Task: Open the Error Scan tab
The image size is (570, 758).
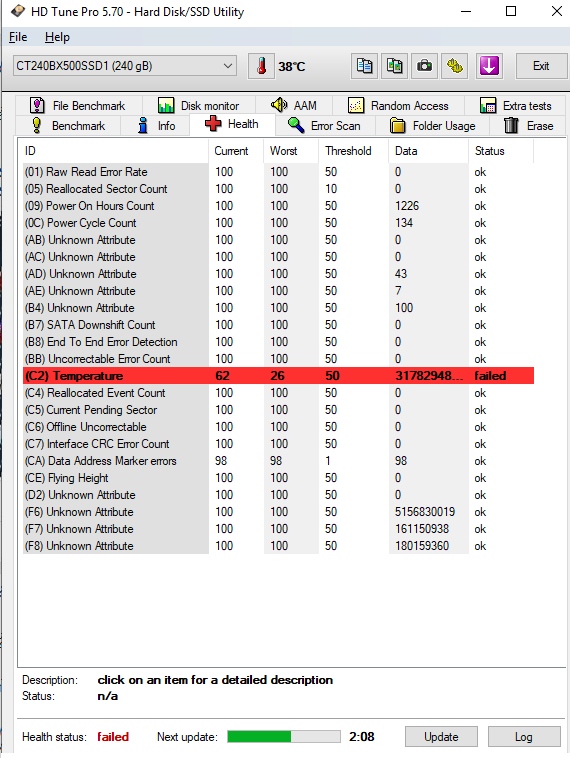Action: [324, 126]
